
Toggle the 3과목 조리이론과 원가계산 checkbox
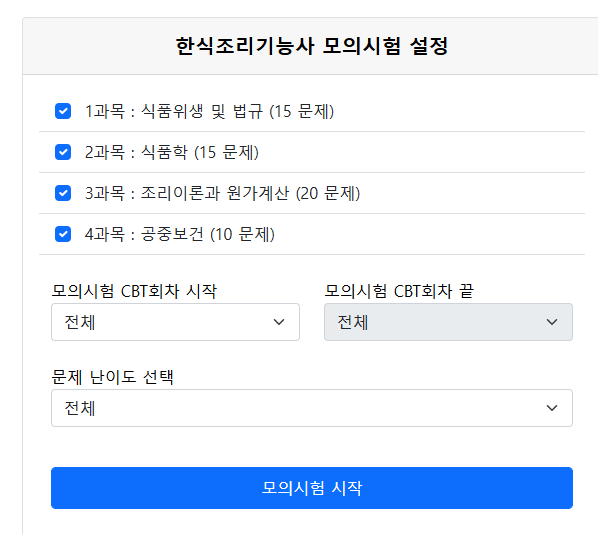click(x=63, y=193)
